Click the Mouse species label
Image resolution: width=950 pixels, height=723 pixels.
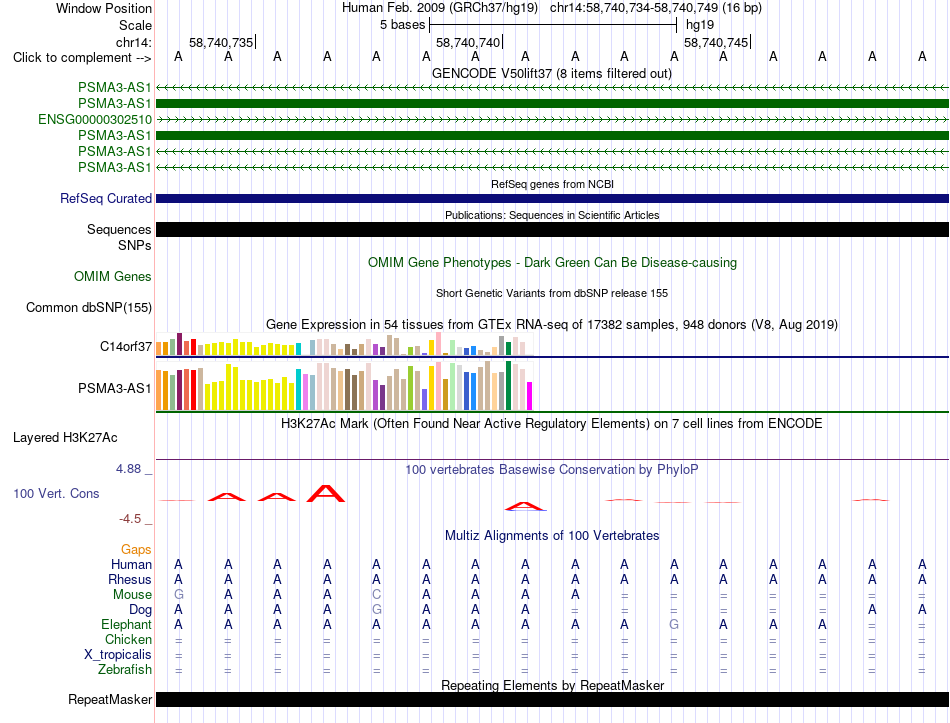pos(132,595)
